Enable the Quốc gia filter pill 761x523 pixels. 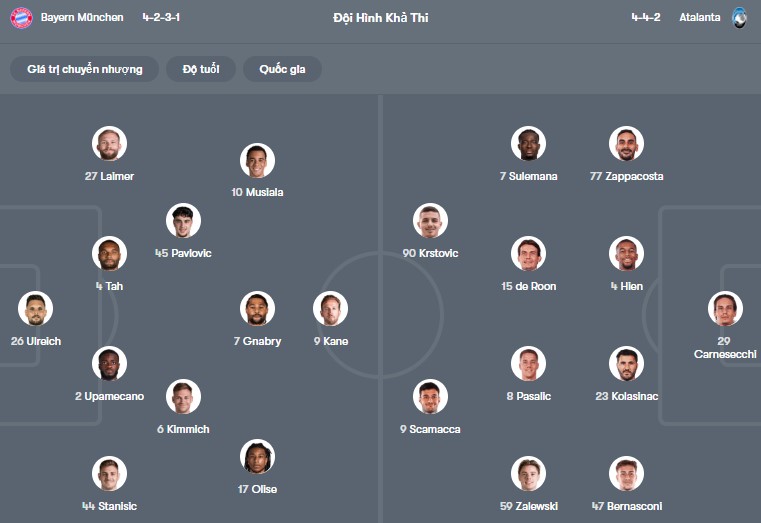[x=282, y=69]
